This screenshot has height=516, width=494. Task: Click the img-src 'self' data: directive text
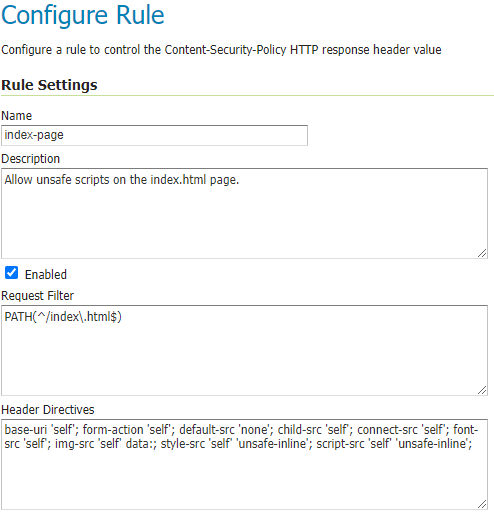pyautogui.click(x=106, y=444)
